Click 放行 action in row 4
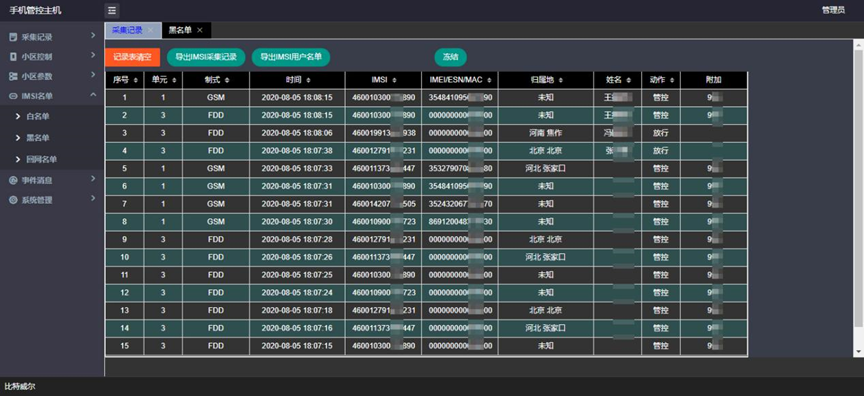This screenshot has width=864, height=396. pyautogui.click(x=661, y=150)
